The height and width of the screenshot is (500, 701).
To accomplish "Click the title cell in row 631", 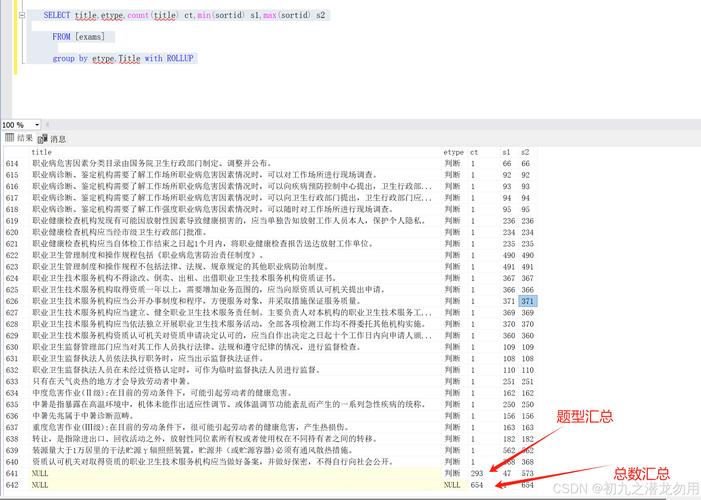I will 148,359.
